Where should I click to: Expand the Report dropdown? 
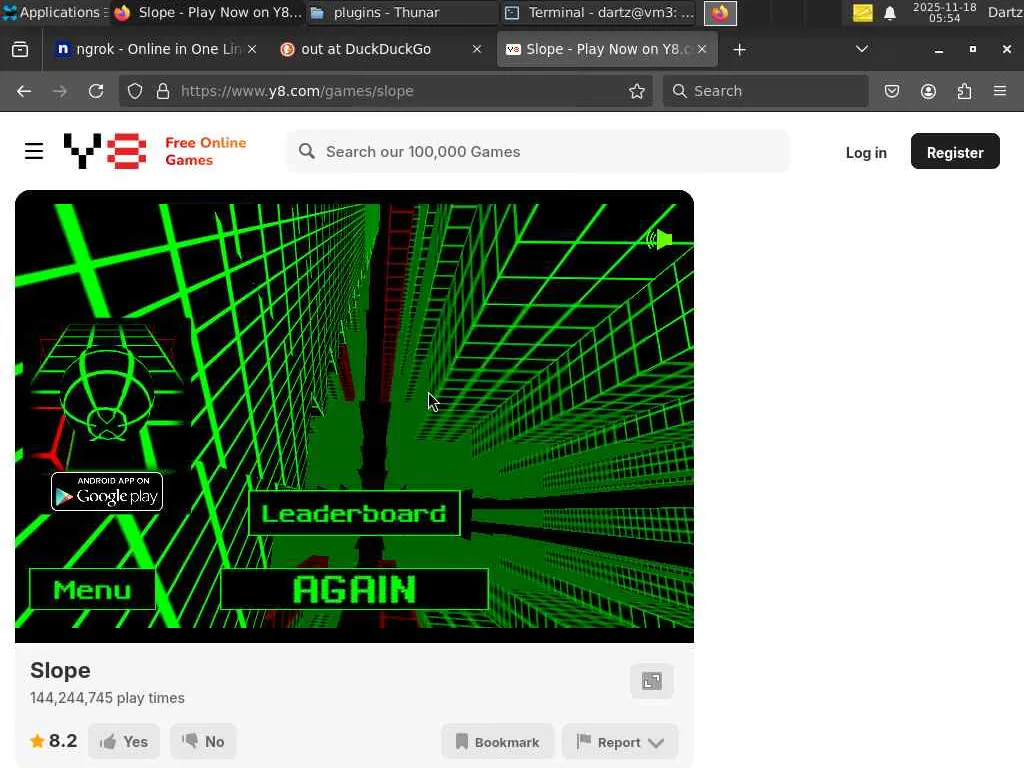click(620, 742)
